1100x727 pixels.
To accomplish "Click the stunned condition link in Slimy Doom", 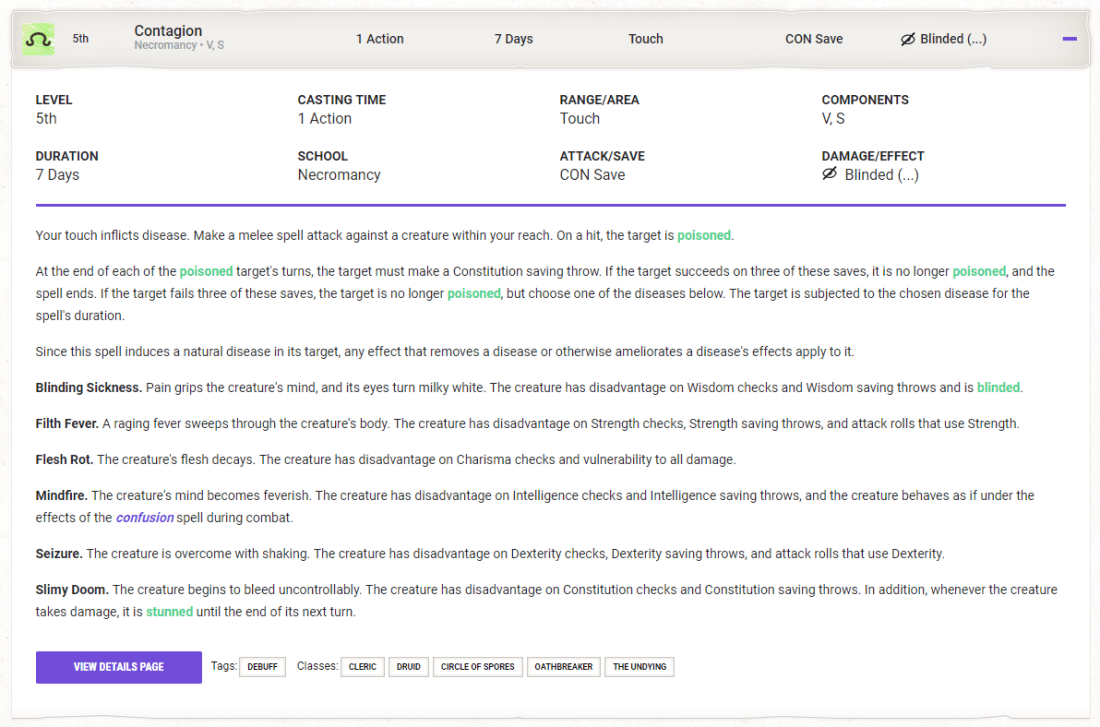I will [169, 612].
